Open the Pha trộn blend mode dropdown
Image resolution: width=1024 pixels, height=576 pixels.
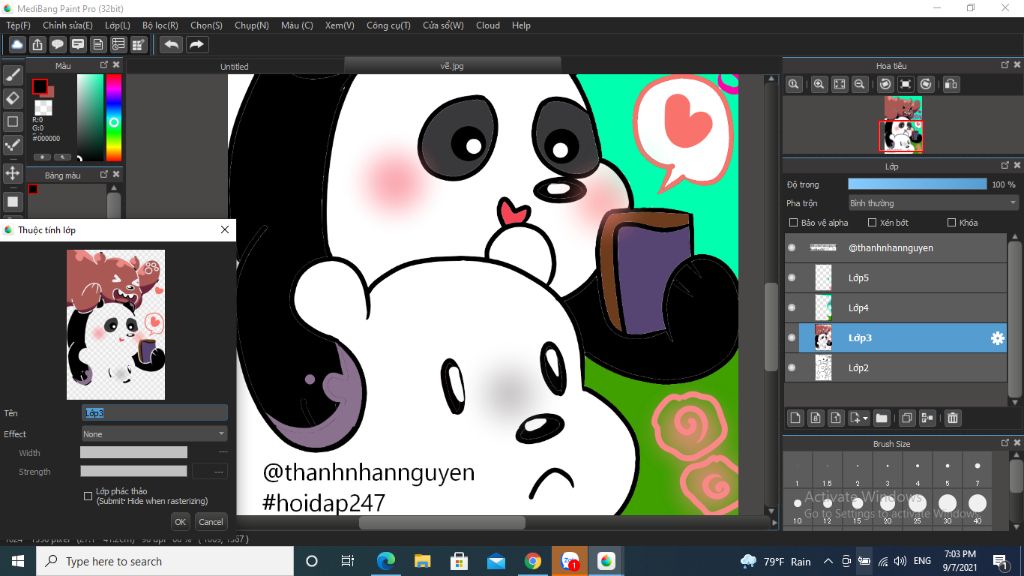tap(933, 203)
